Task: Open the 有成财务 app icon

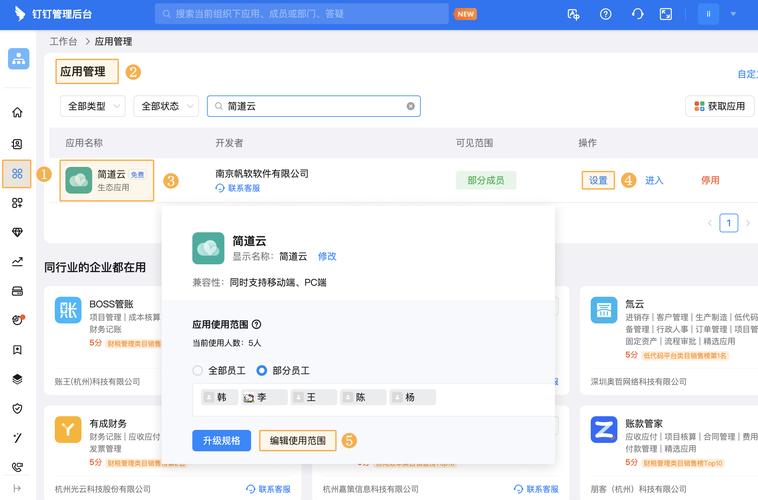Action: [68, 430]
